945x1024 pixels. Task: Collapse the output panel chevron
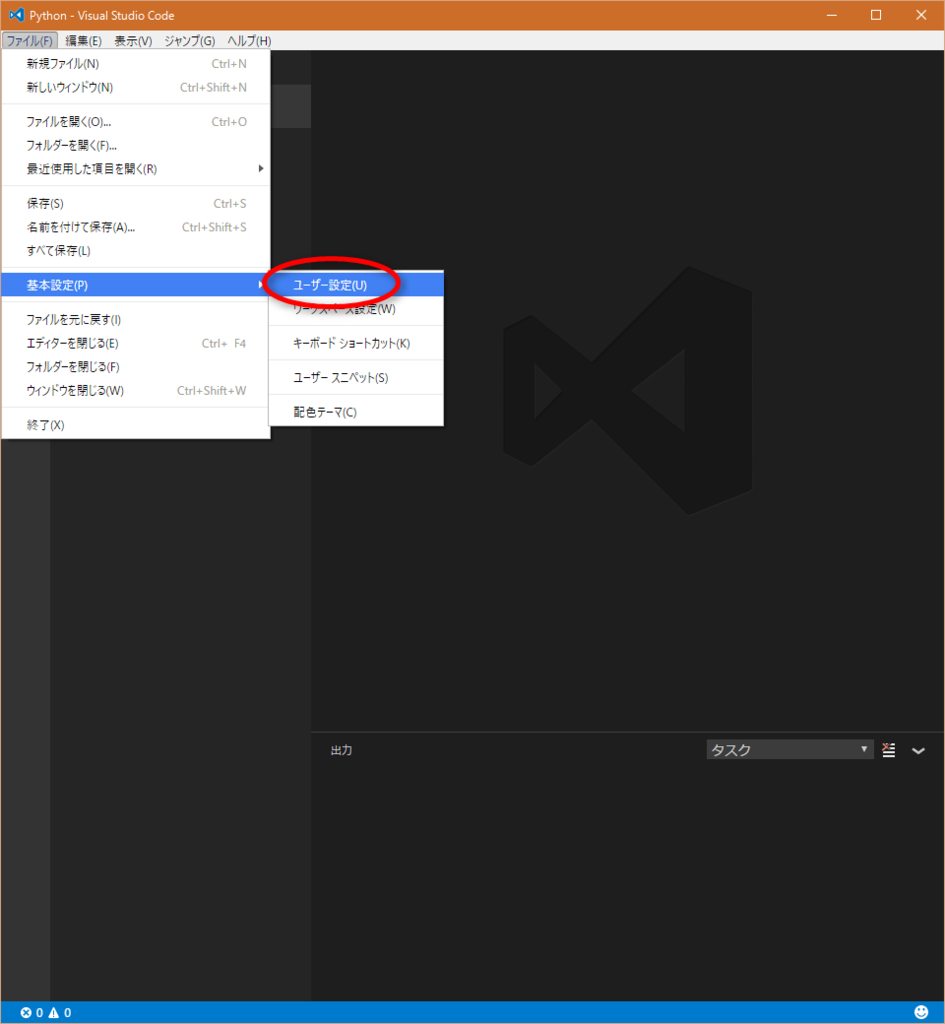pos(918,750)
